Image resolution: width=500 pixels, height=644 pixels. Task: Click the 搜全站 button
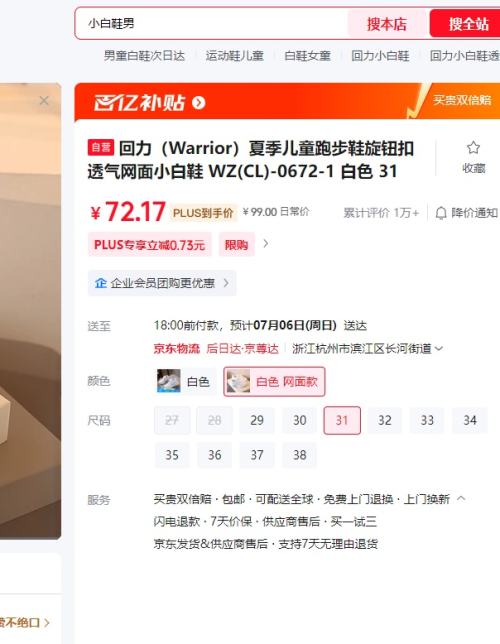click(x=466, y=24)
